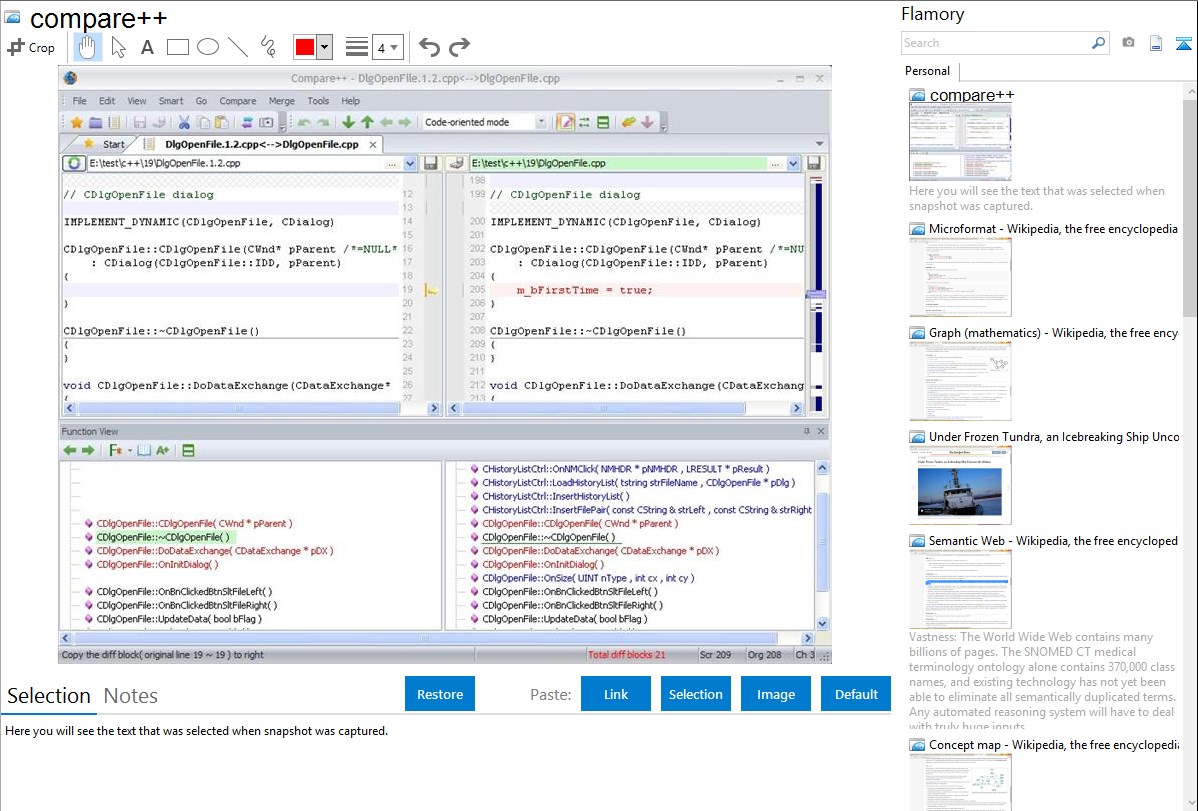Go to previous difference green up arrow
The height and width of the screenshot is (811, 1198).
367,122
